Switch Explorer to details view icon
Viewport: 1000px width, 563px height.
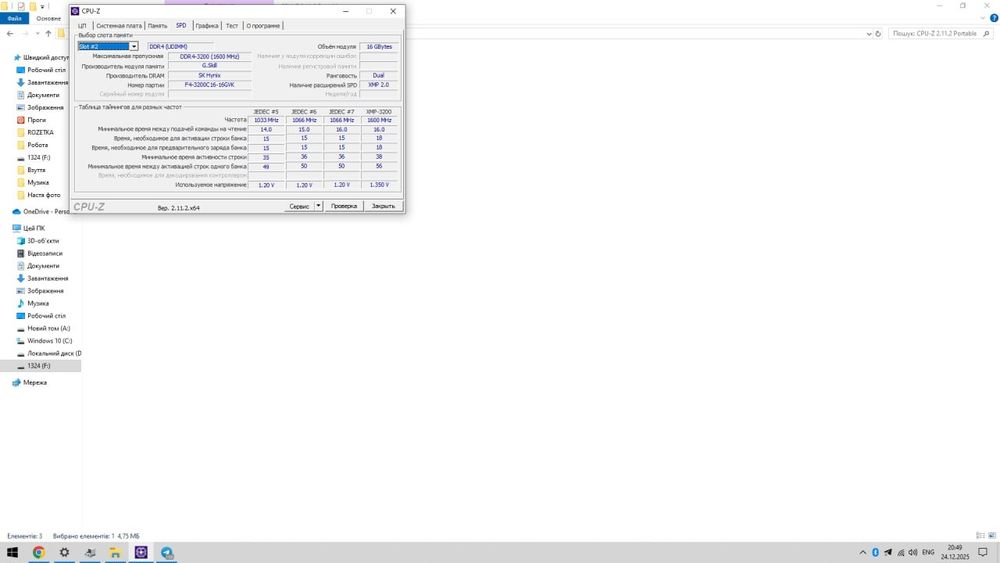980,536
